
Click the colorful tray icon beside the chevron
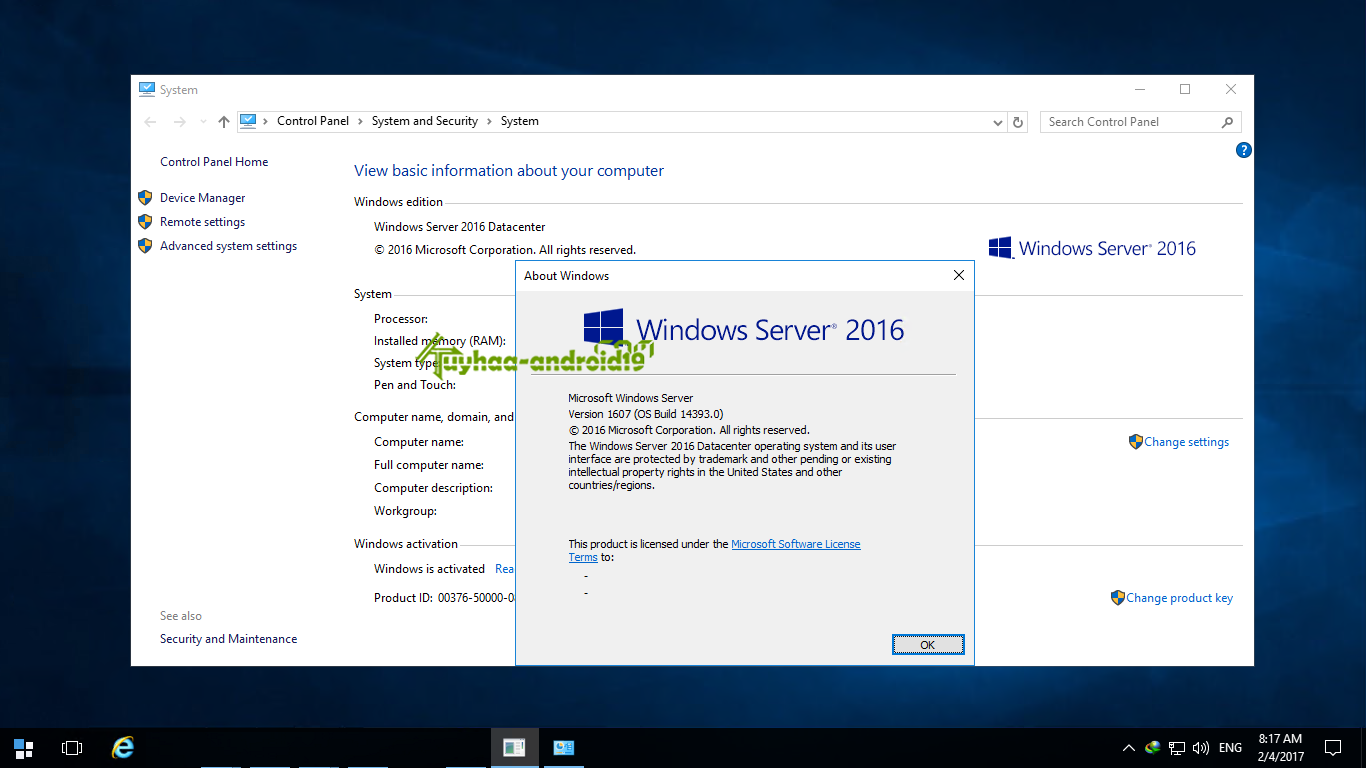tap(1153, 747)
